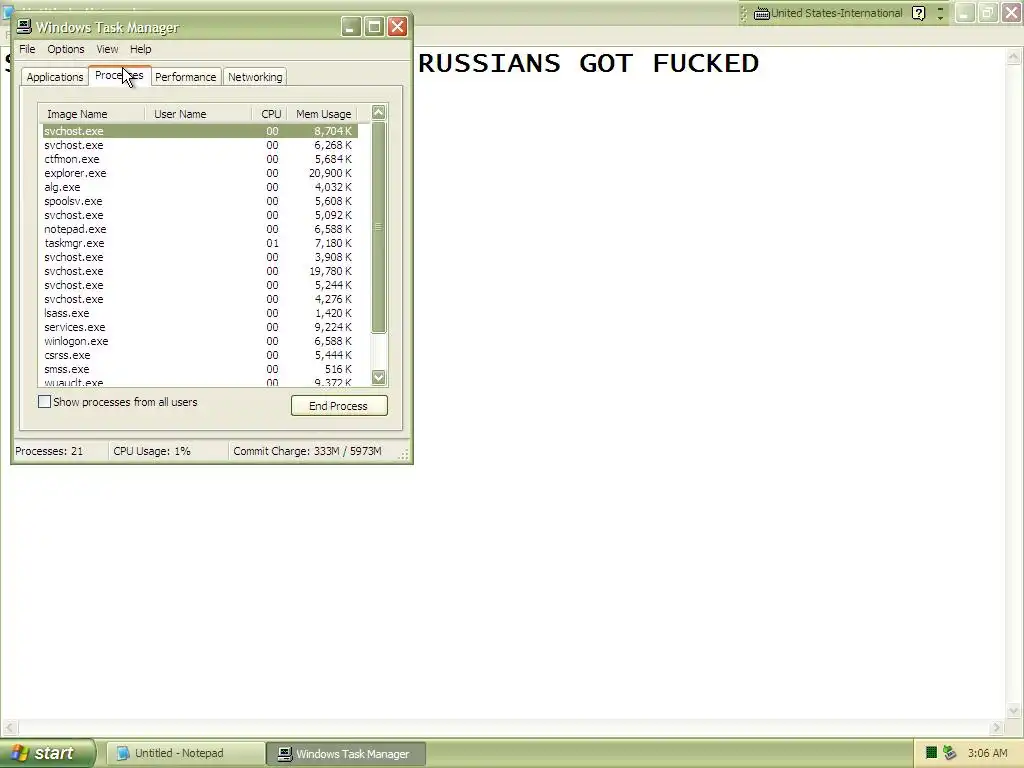The width and height of the screenshot is (1024, 768).
Task: Click the process list scrollbar thumb
Action: [x=379, y=227]
